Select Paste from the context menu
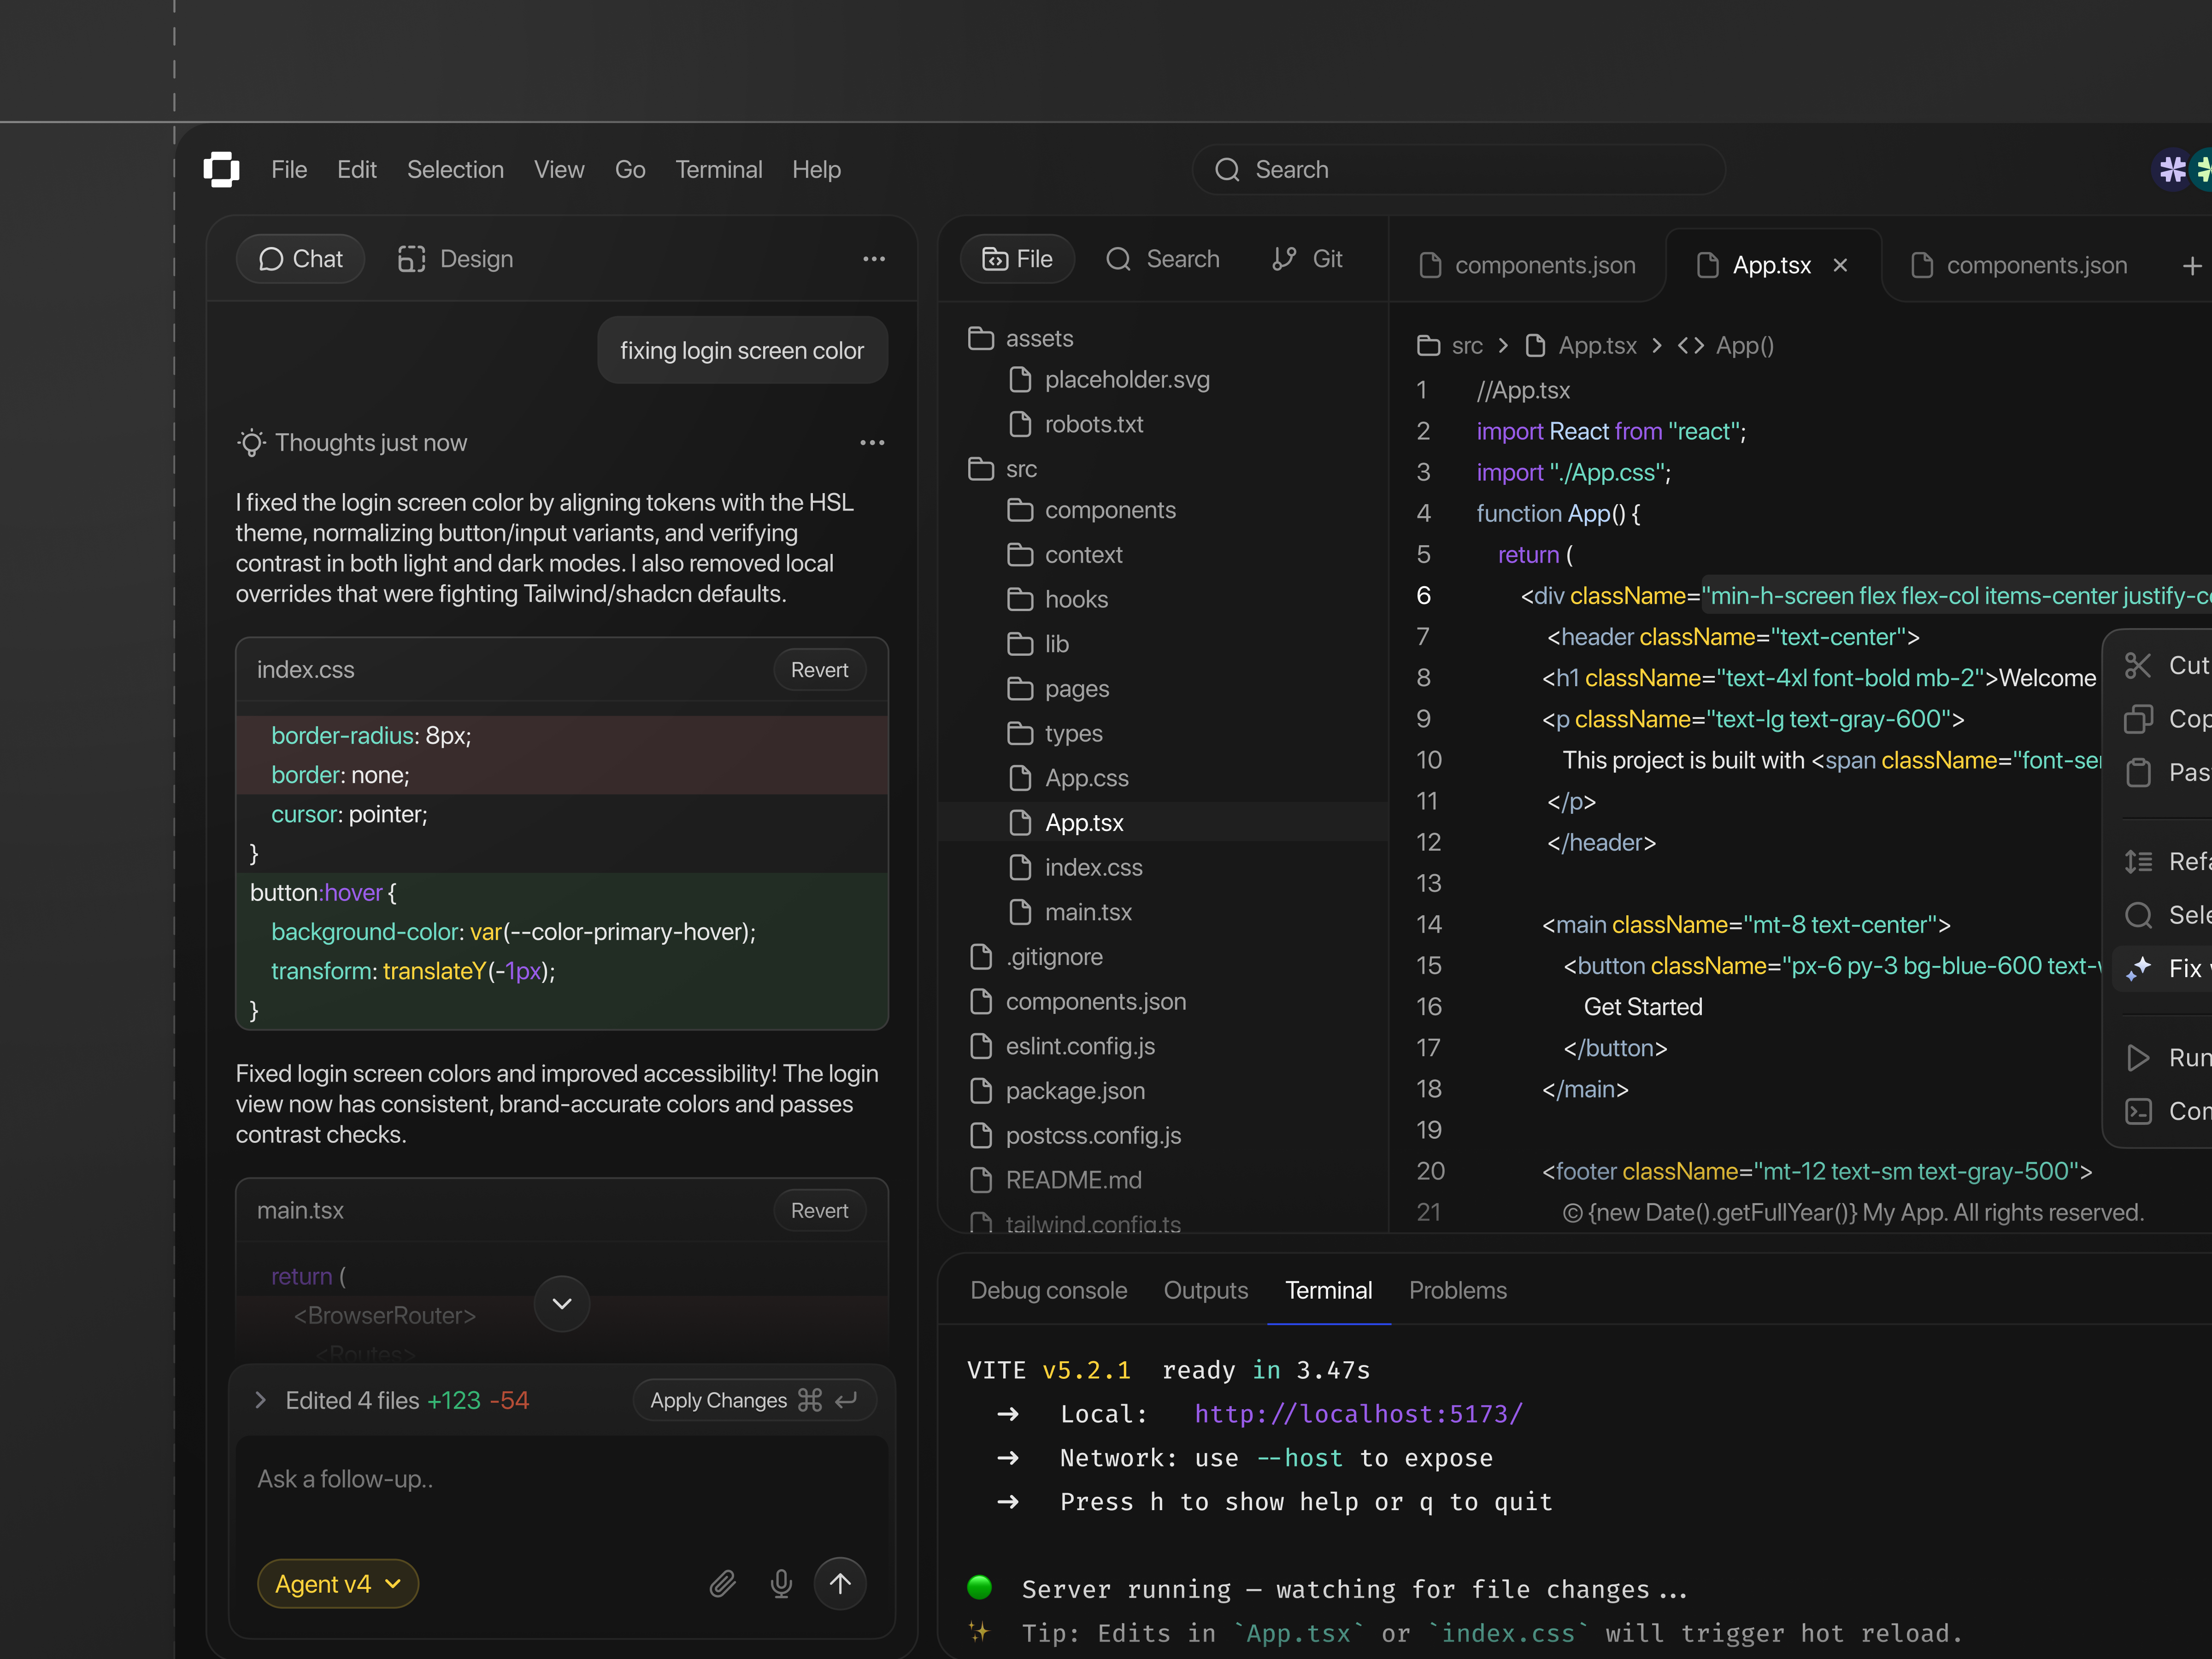2212x1659 pixels. point(2170,772)
